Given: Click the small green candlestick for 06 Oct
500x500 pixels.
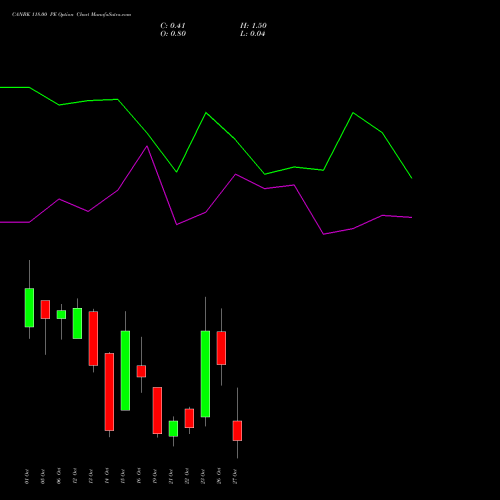Looking at the screenshot, I should [x=61, y=315].
